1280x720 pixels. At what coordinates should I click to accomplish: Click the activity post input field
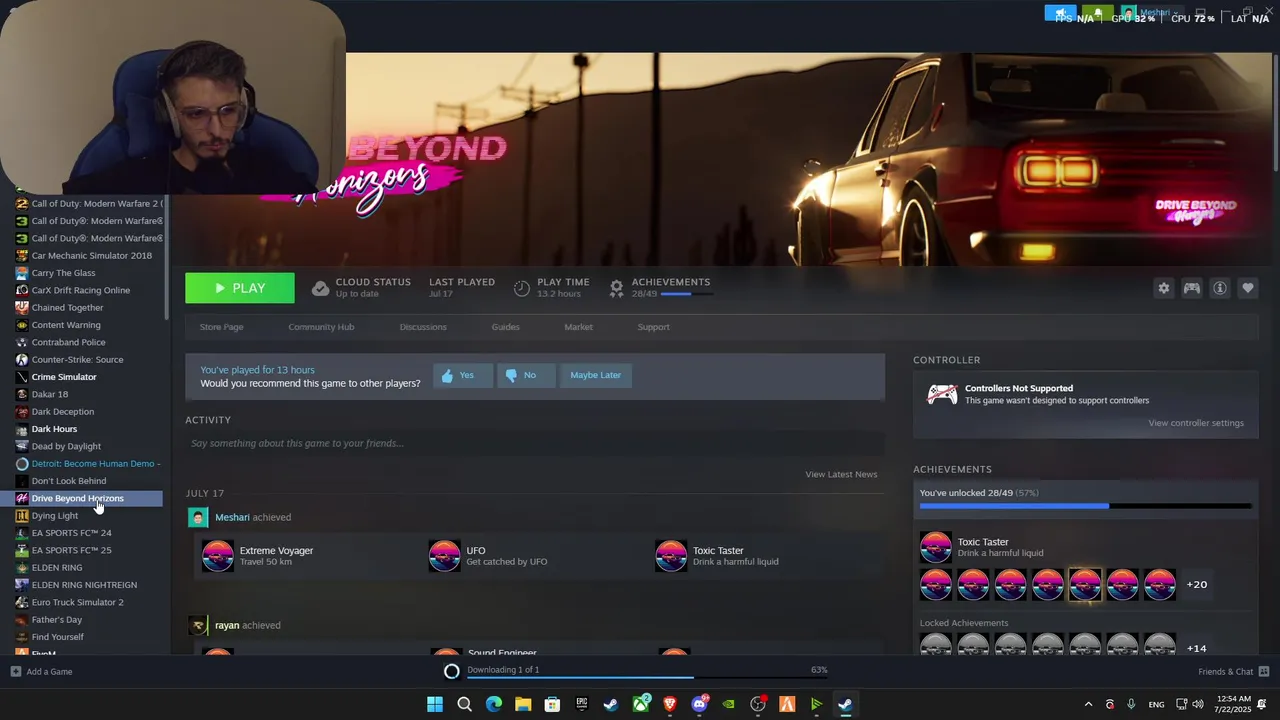(535, 443)
